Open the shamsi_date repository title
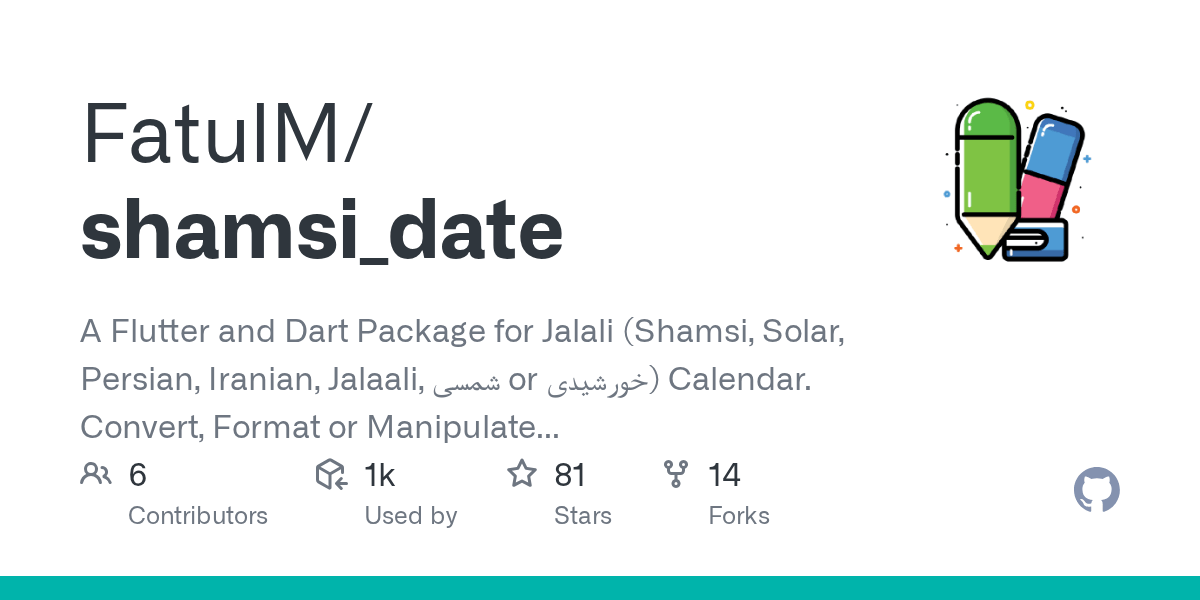 322,230
